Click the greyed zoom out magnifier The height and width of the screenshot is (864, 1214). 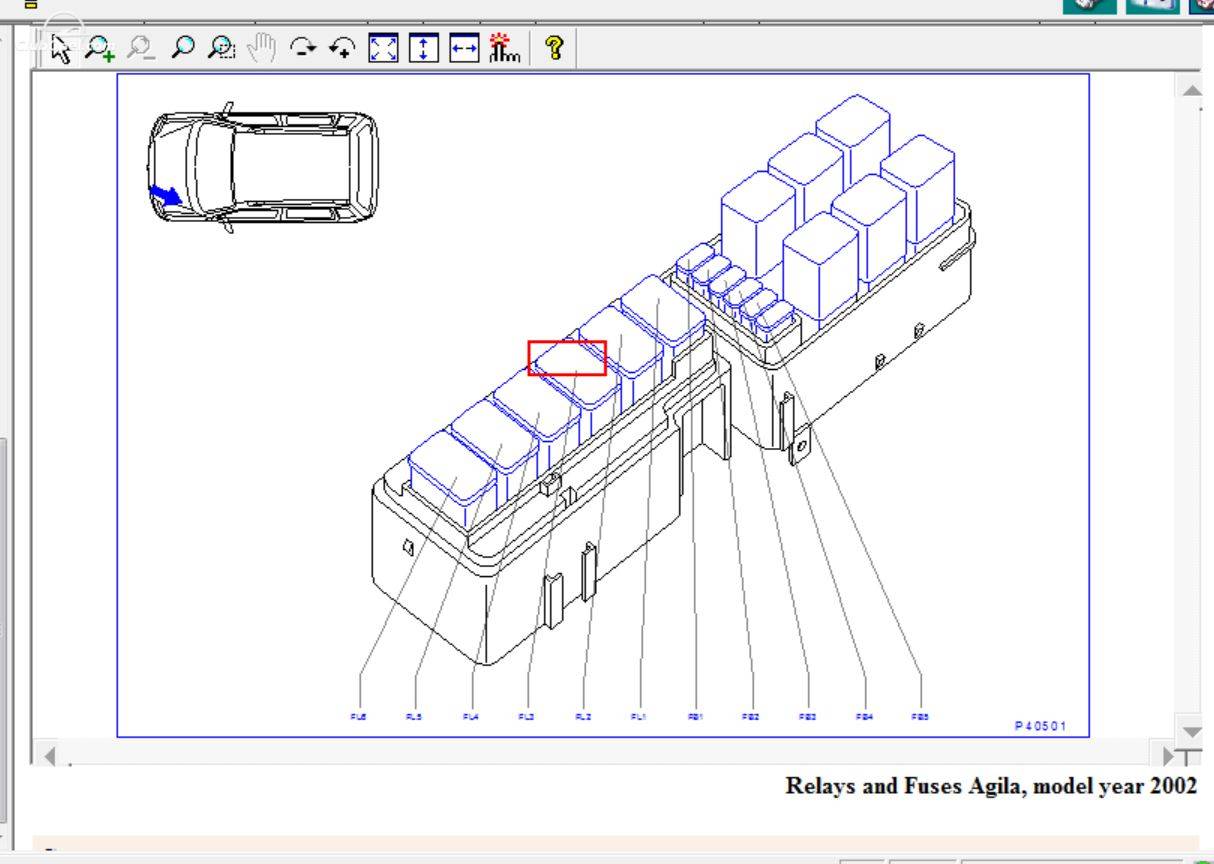coord(142,48)
